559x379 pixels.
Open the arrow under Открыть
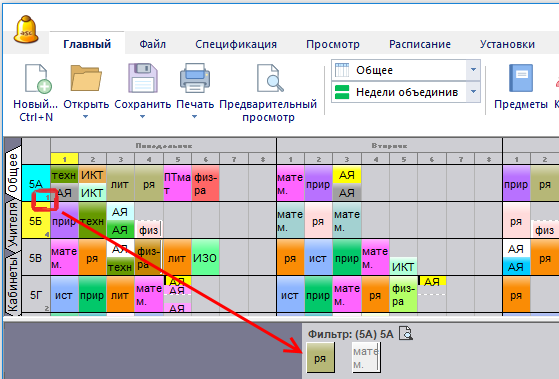coord(86,117)
